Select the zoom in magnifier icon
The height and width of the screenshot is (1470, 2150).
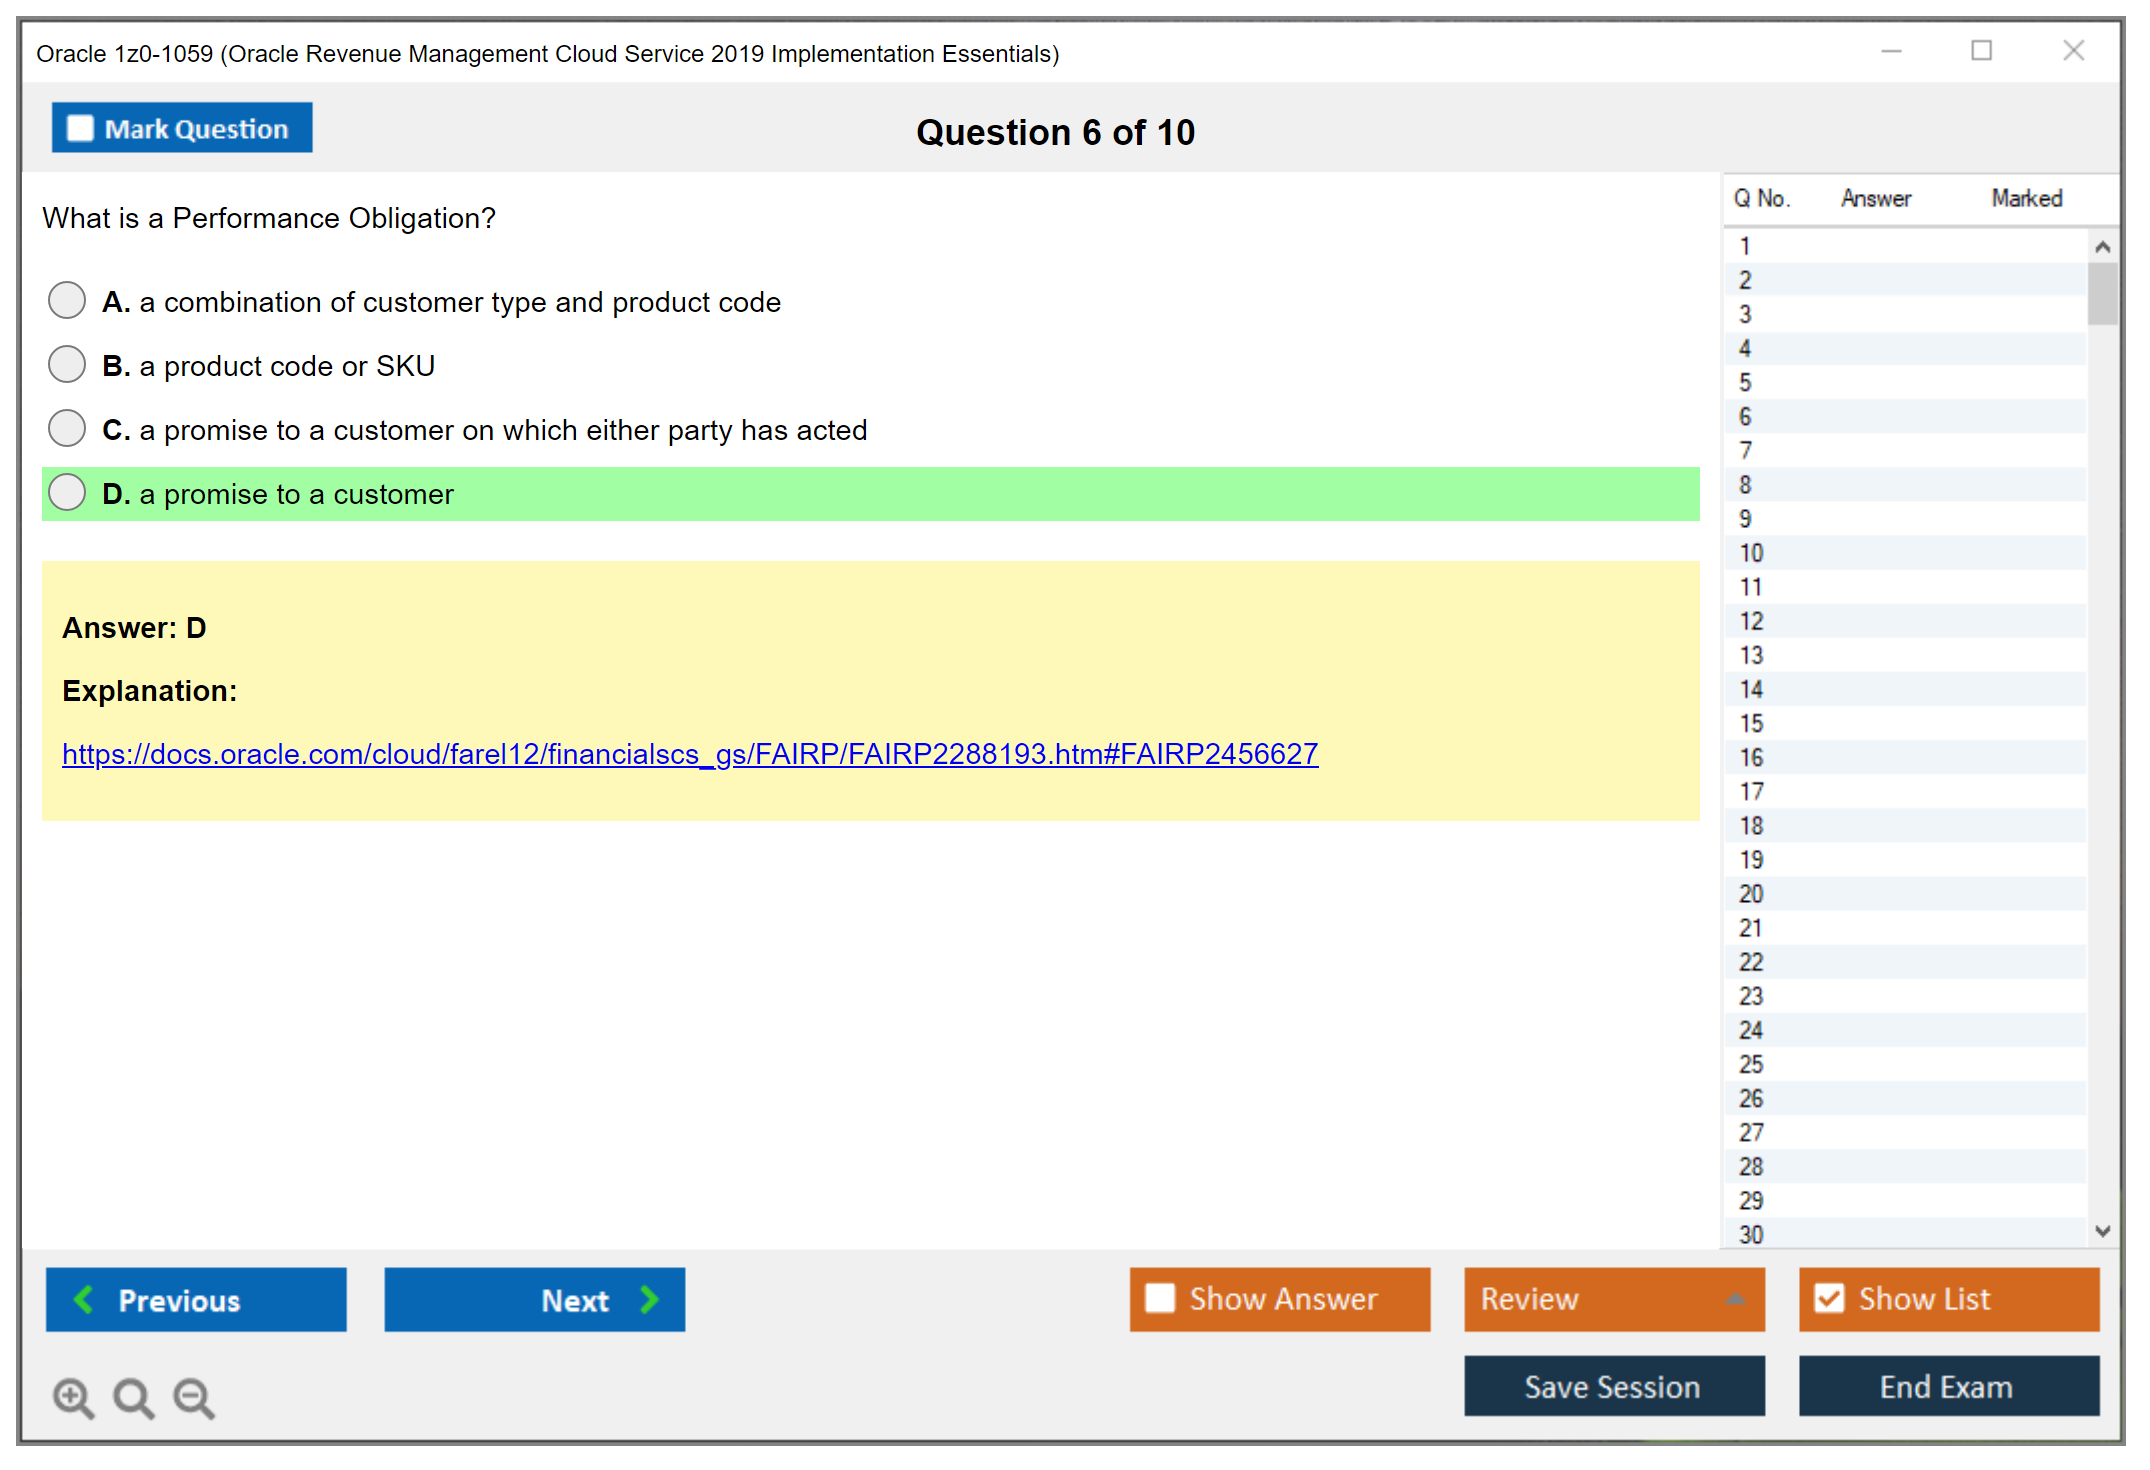point(72,1397)
